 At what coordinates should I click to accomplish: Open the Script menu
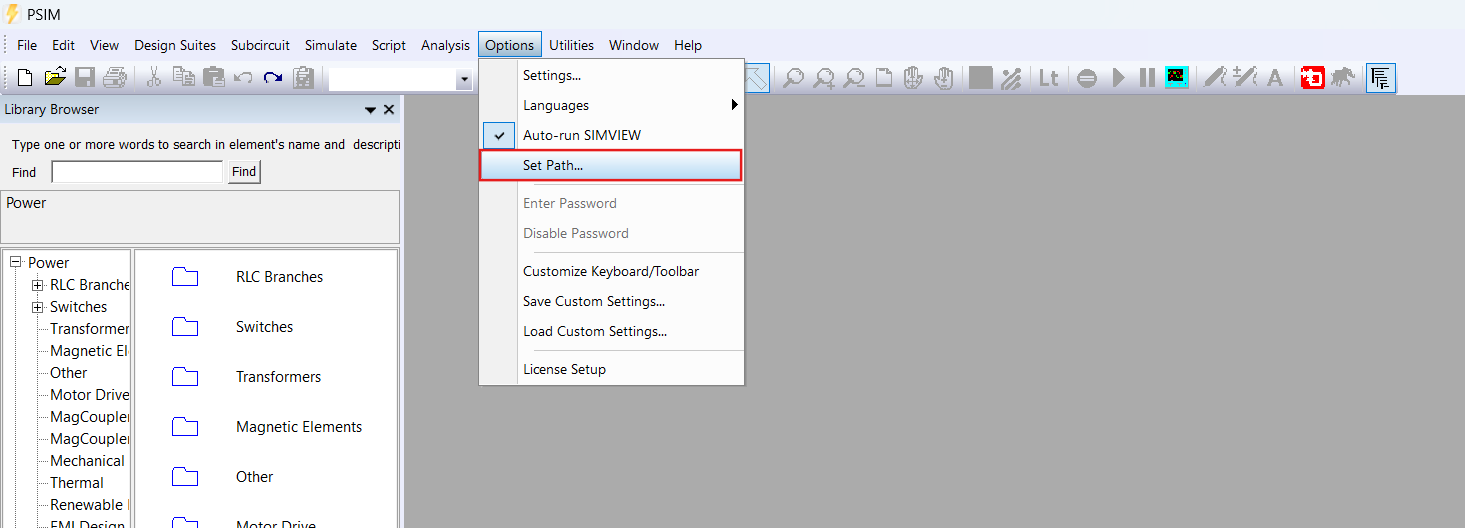point(389,45)
